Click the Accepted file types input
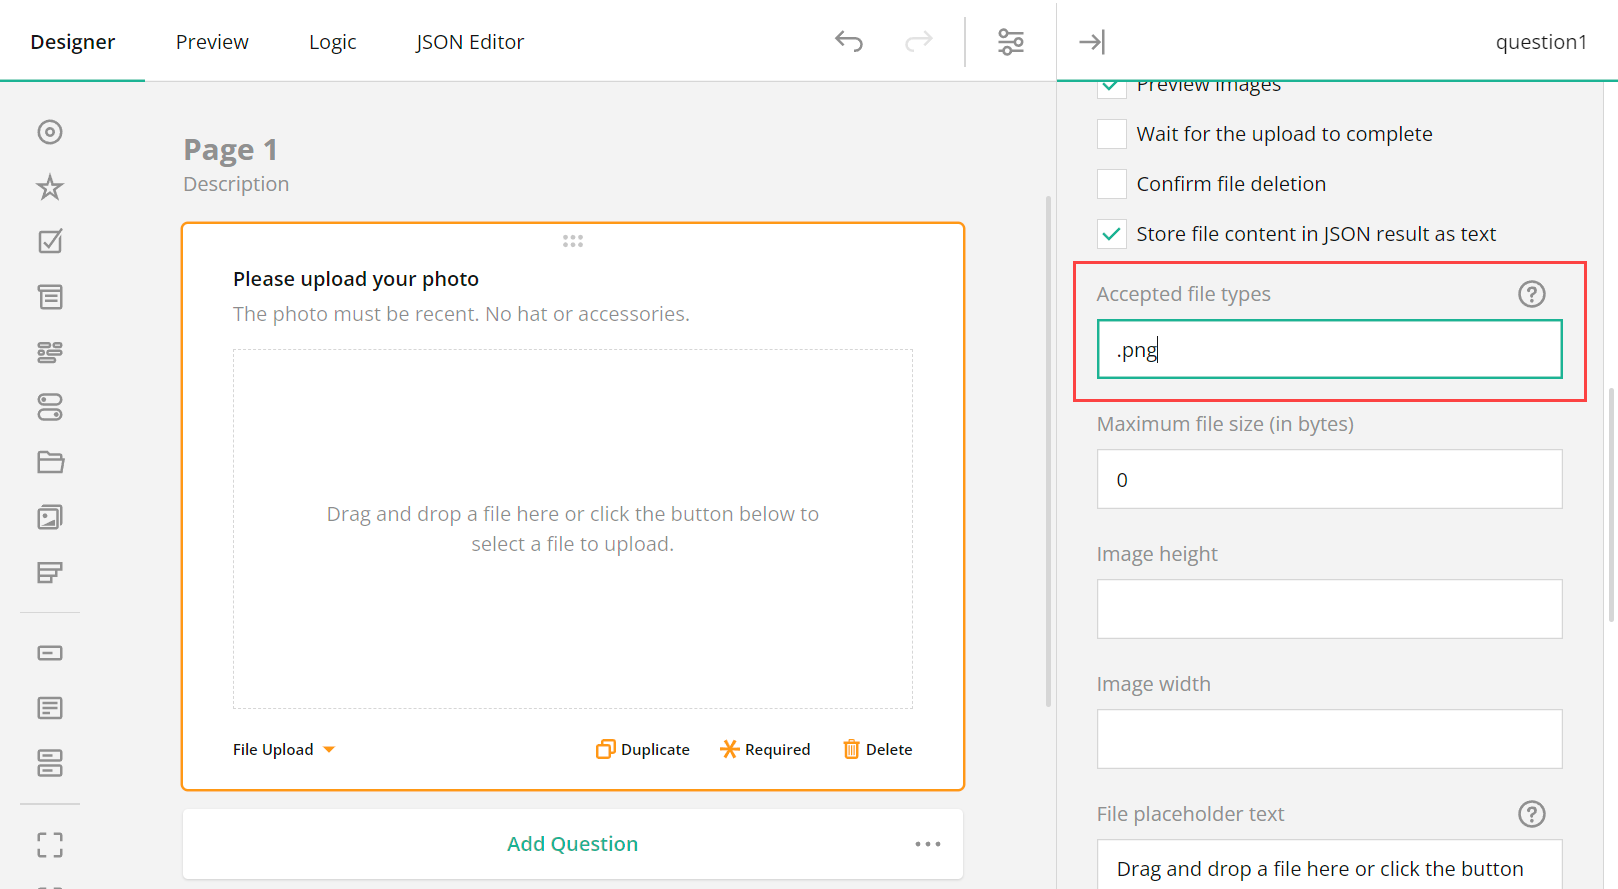The image size is (1618, 889). (x=1330, y=349)
